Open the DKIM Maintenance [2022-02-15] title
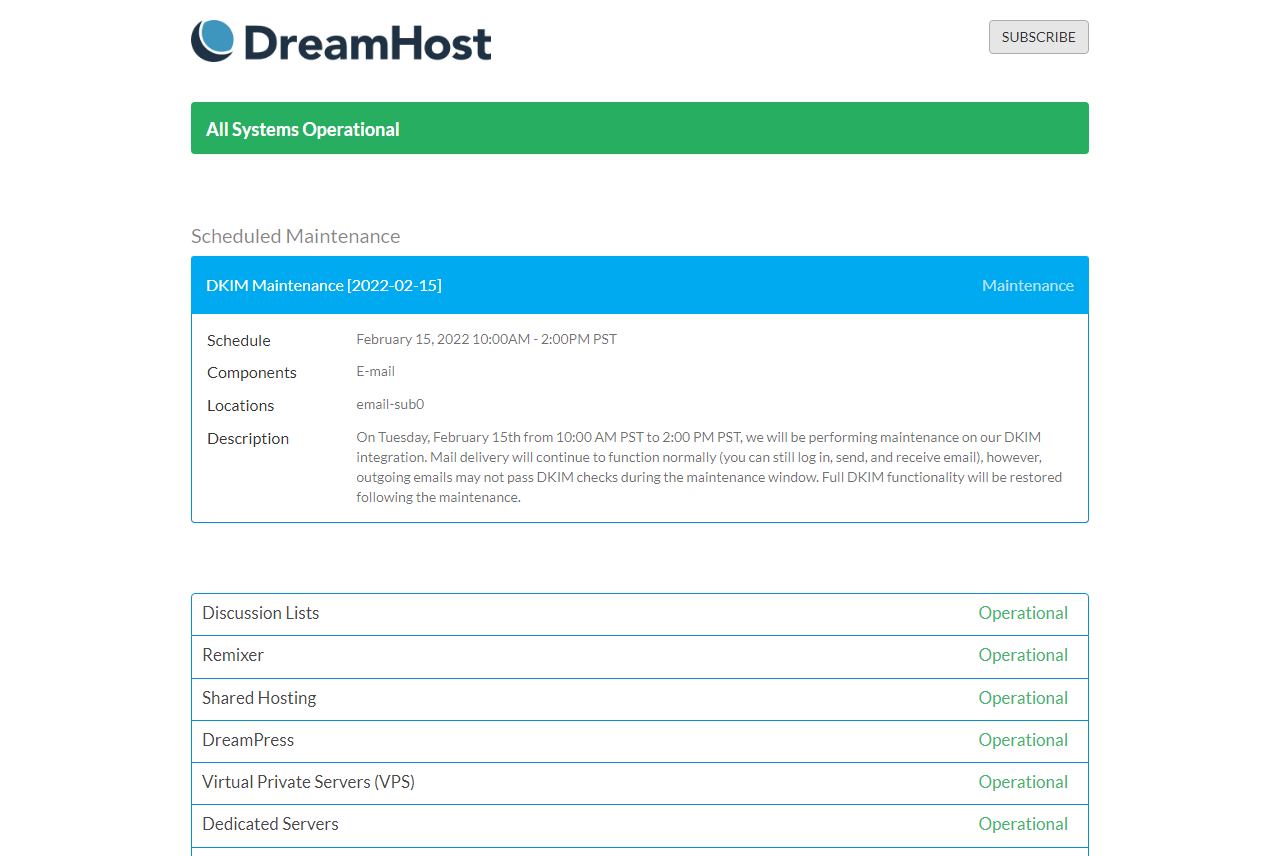This screenshot has height=856, width=1280. click(x=324, y=285)
